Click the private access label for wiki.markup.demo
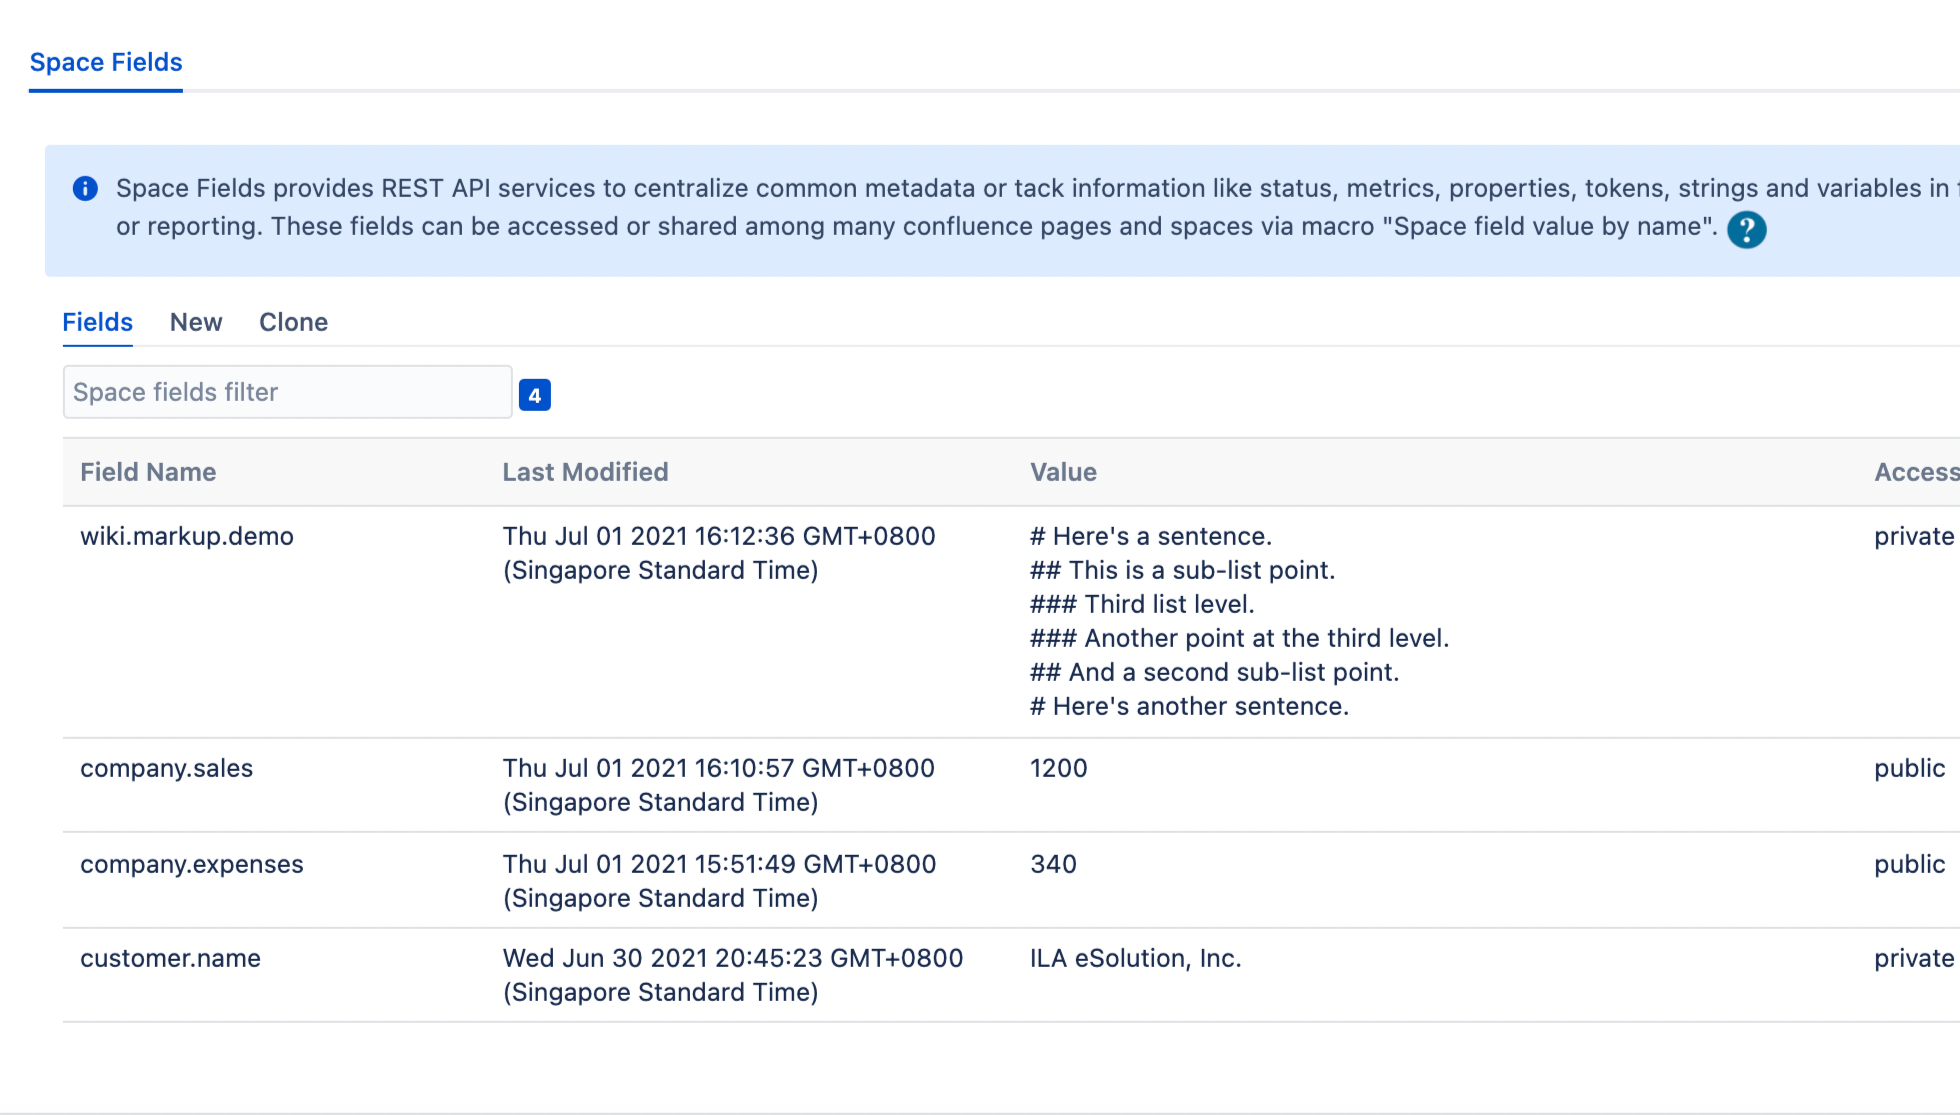1960x1115 pixels. coord(1913,536)
